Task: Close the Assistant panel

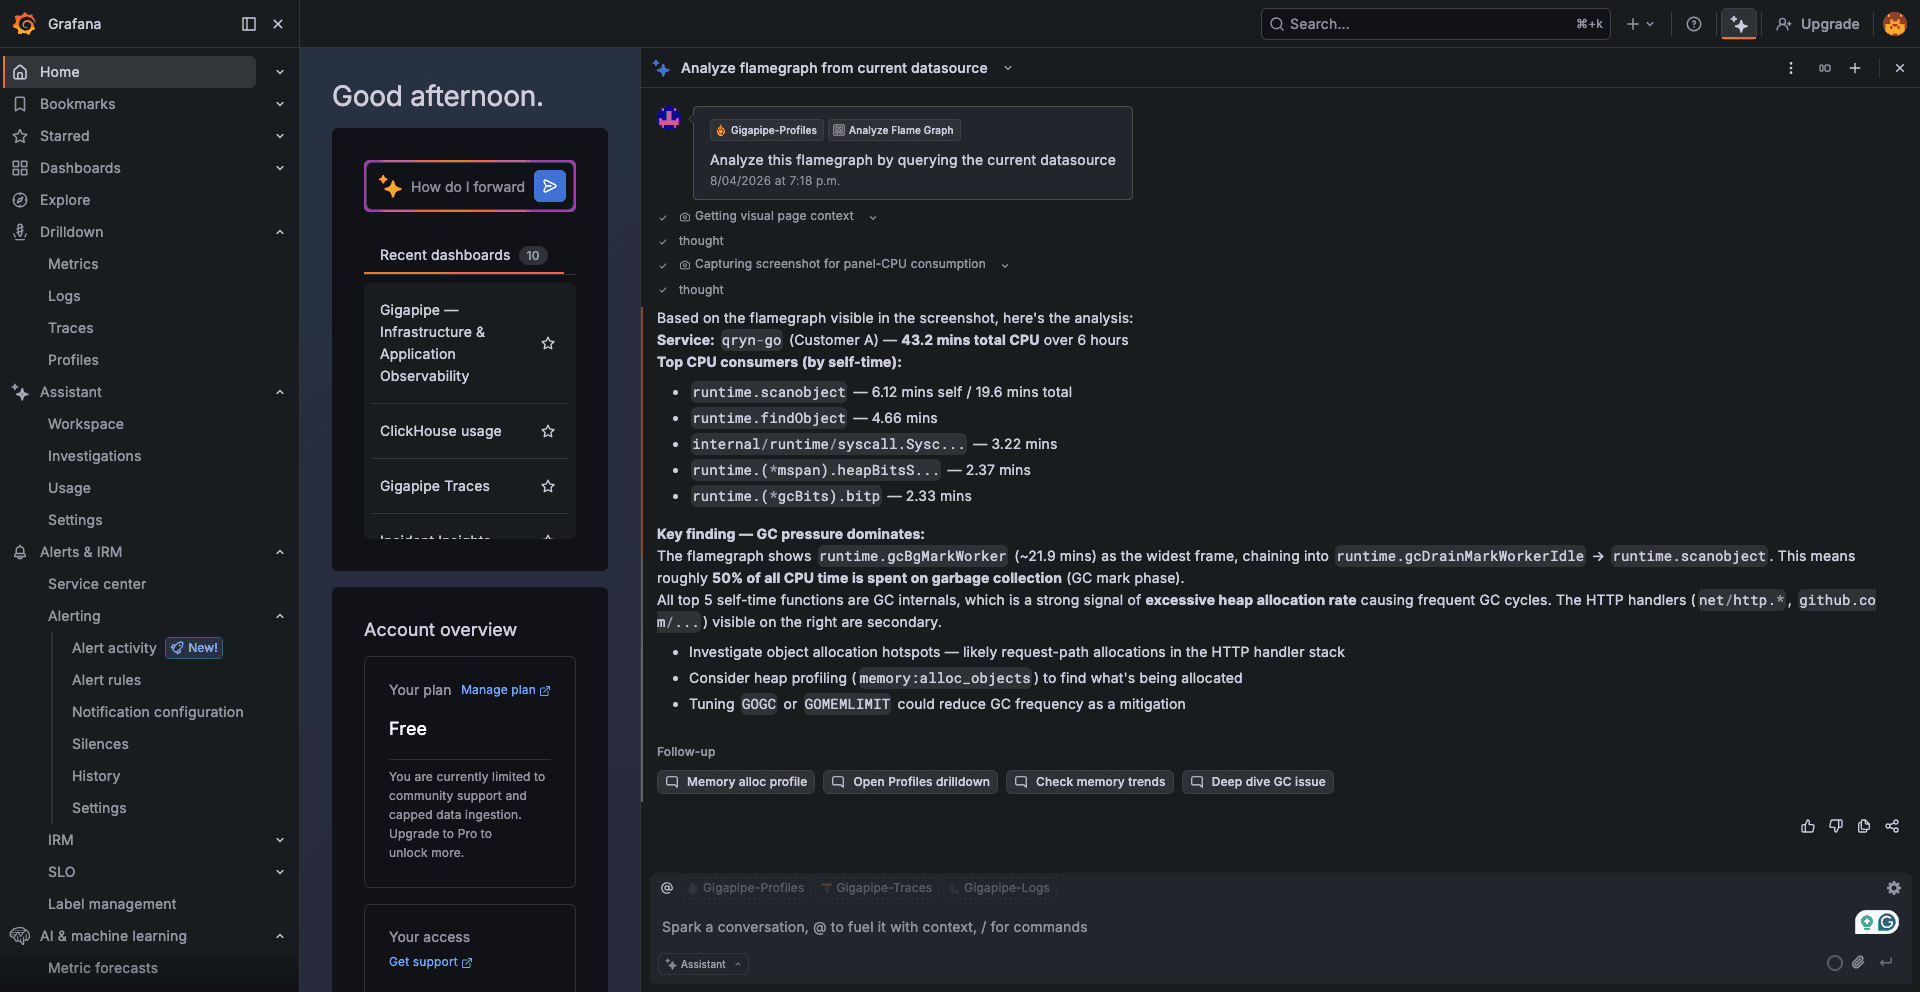Action: coord(1900,68)
